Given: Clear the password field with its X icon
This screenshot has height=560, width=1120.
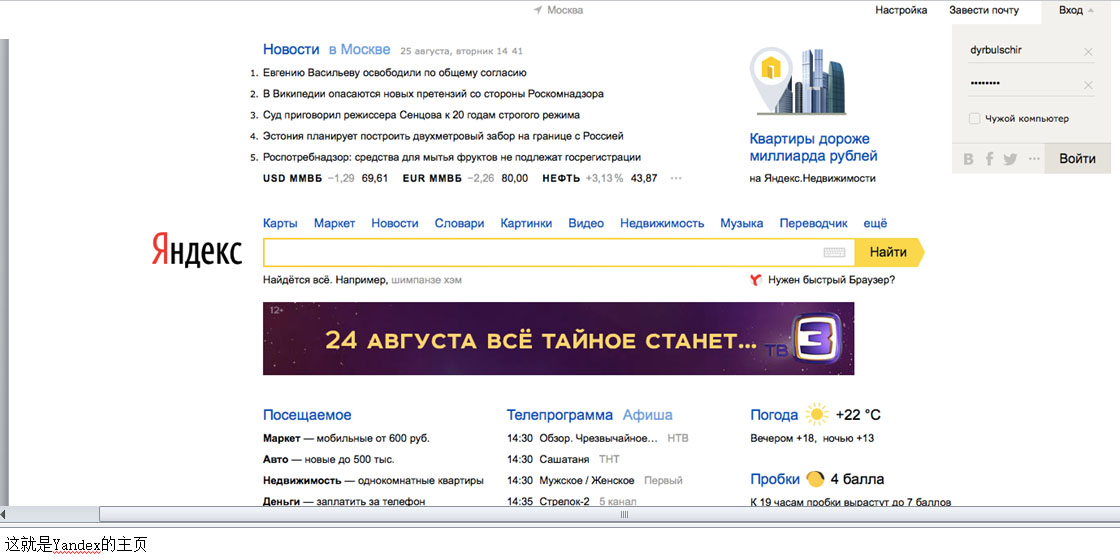Looking at the screenshot, I should coord(1088,85).
